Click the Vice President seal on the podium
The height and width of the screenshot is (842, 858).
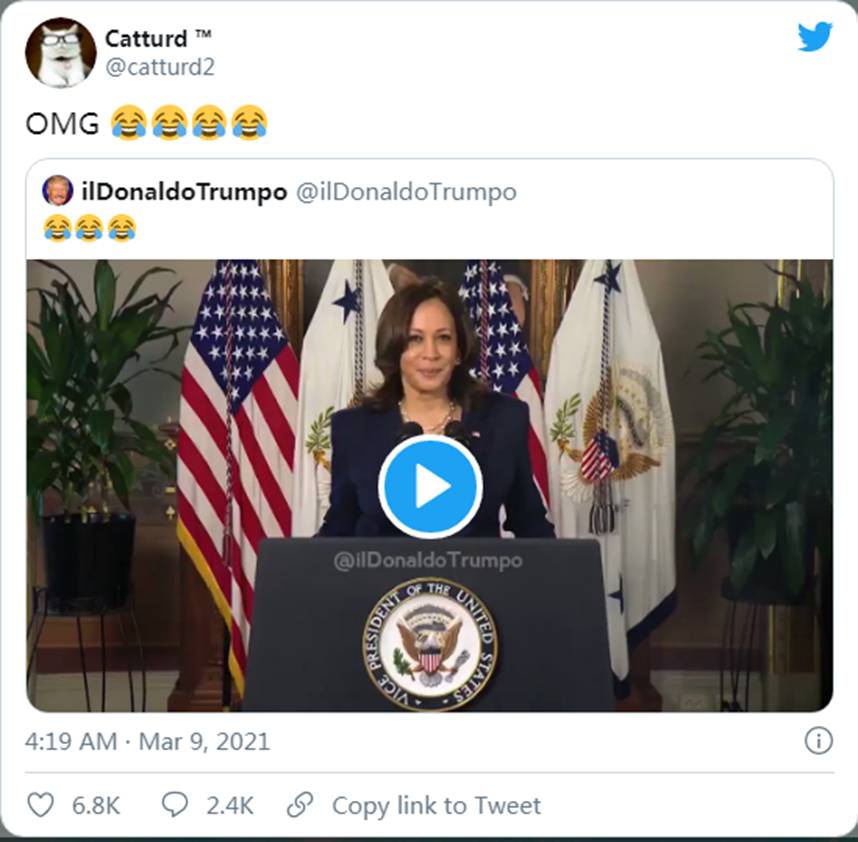[x=430, y=643]
